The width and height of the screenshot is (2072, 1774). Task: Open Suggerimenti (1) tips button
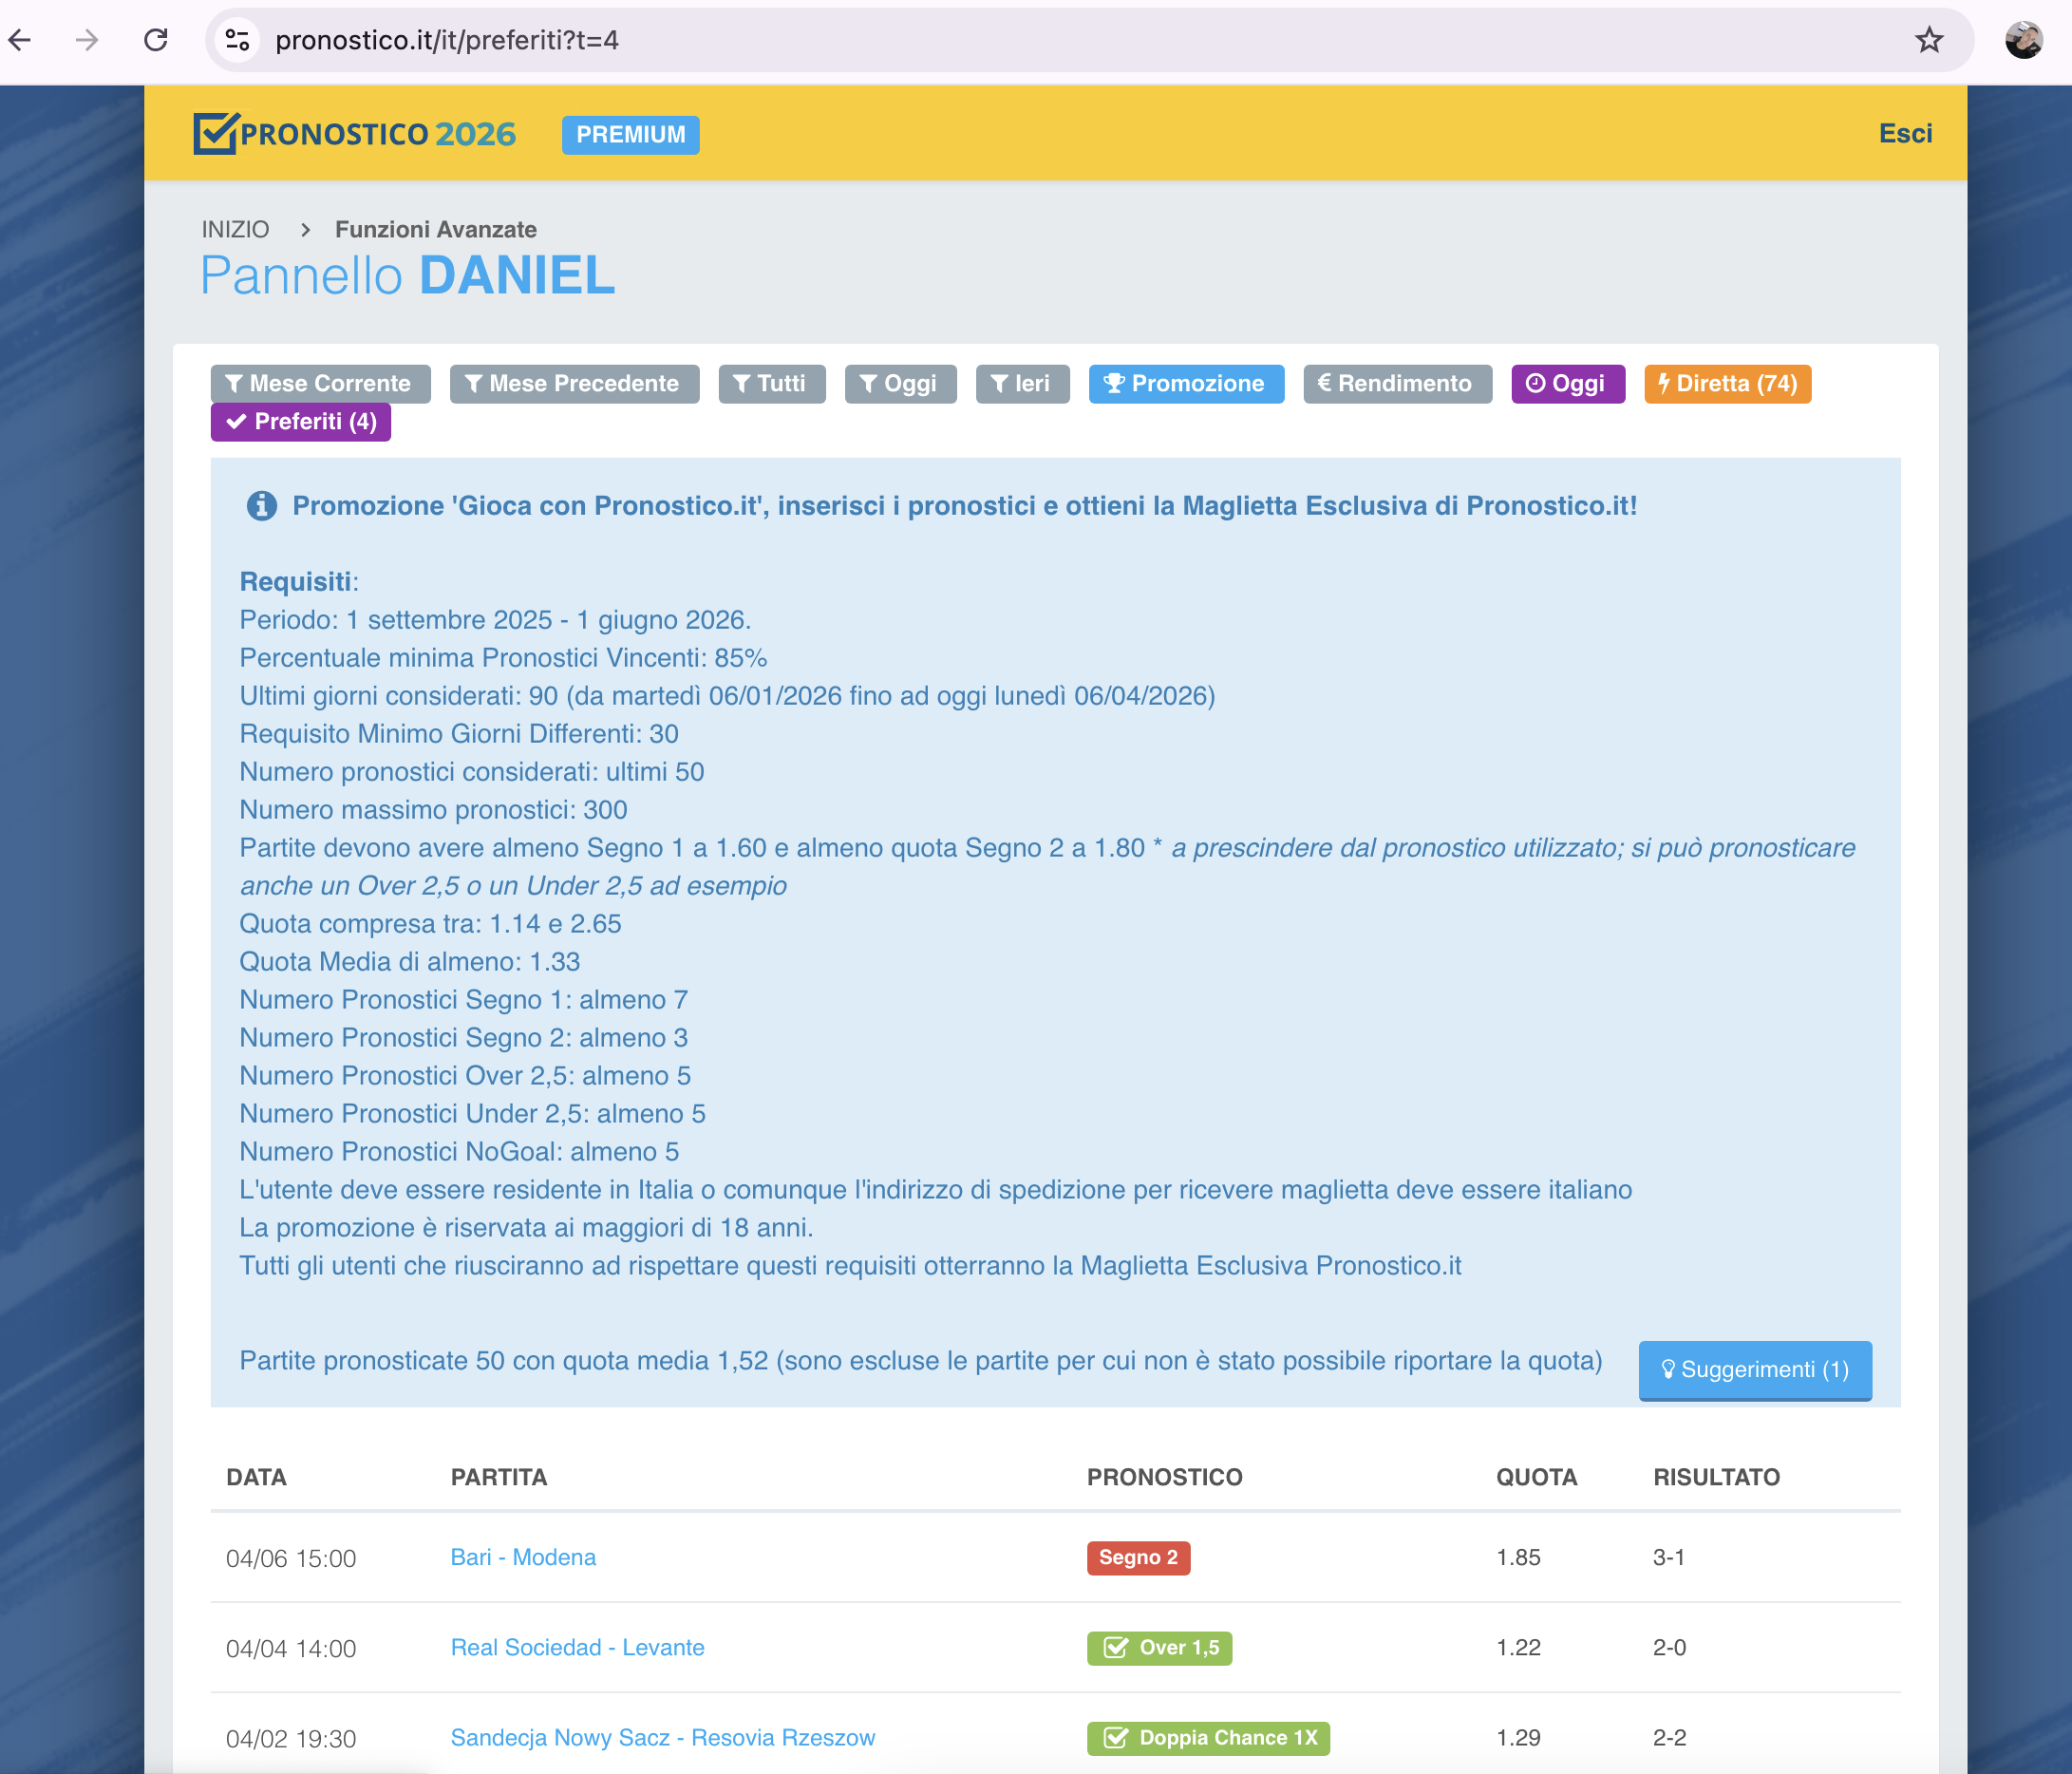(1754, 1369)
